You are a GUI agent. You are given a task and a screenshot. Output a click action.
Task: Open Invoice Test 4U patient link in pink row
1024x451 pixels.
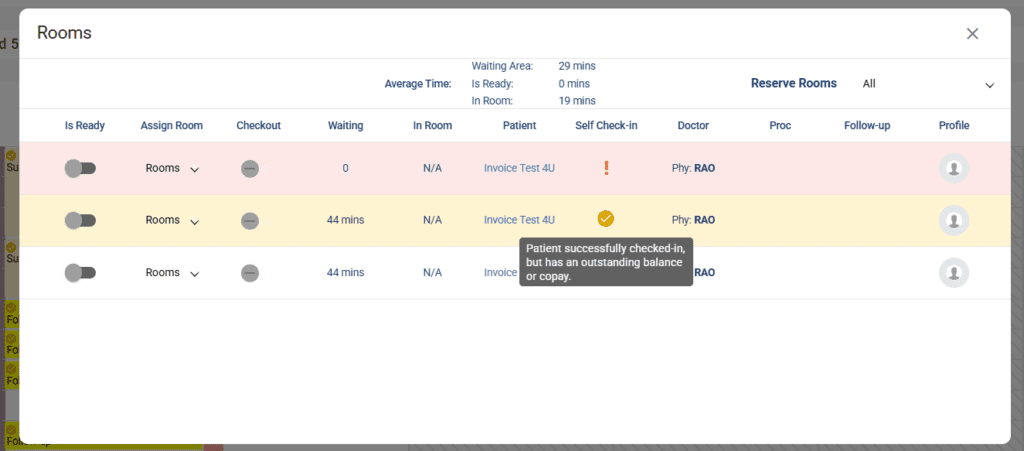coord(519,168)
